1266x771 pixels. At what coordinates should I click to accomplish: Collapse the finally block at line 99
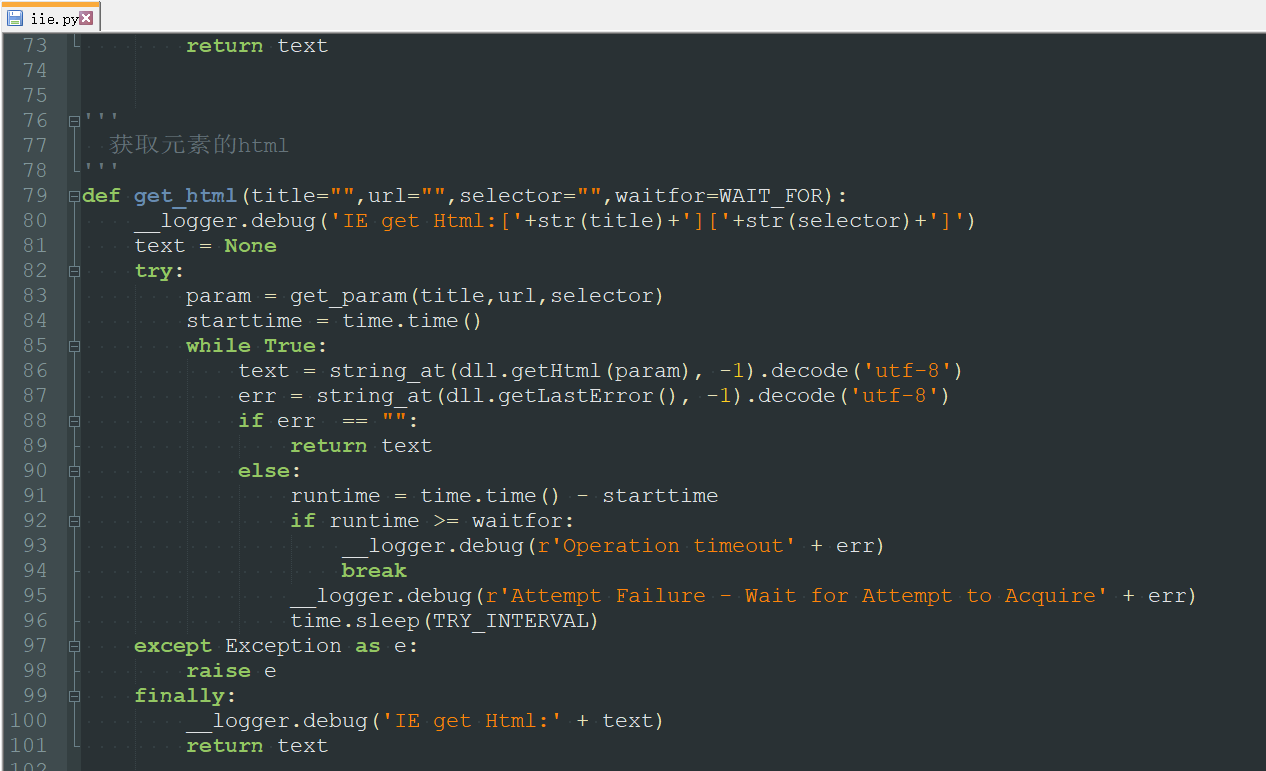pyautogui.click(x=74, y=696)
